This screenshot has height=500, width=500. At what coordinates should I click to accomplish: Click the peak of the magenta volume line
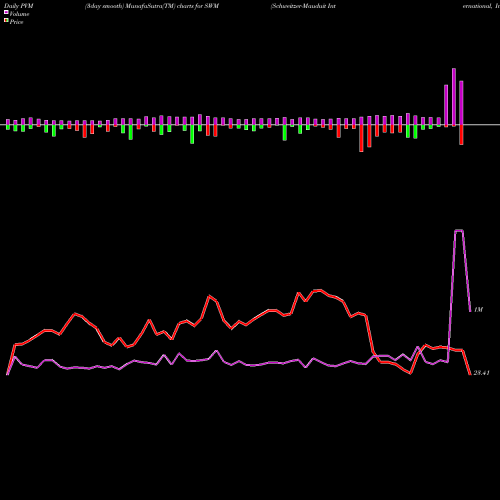pos(459,230)
